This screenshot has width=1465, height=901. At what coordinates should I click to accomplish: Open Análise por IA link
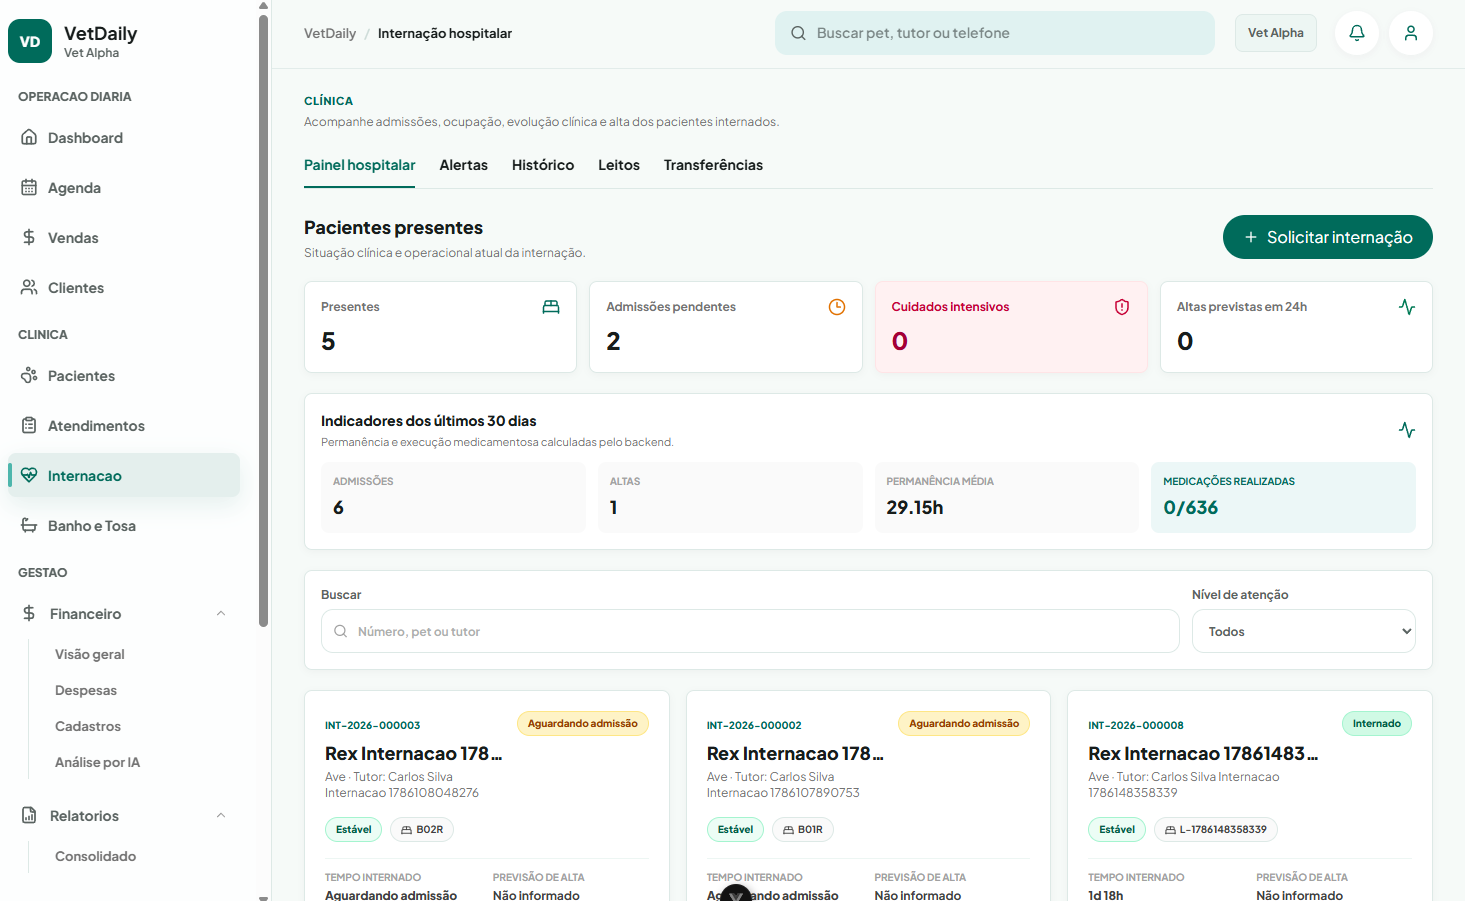pyautogui.click(x=97, y=762)
